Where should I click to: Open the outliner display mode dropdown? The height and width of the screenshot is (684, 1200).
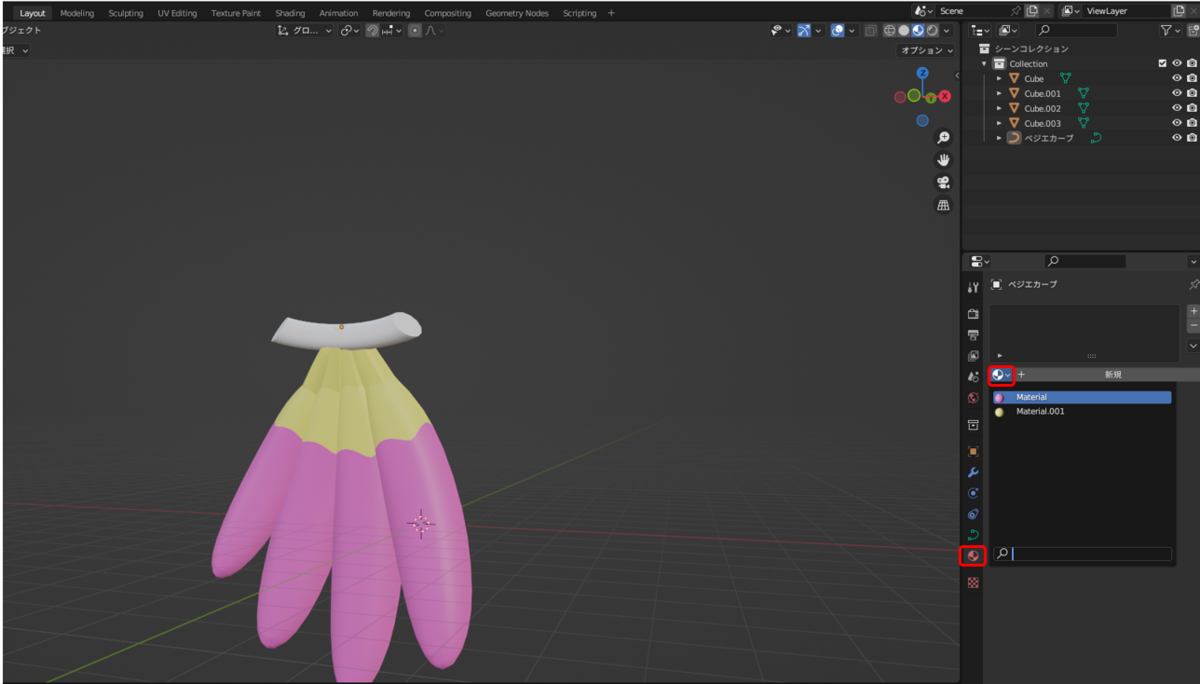(x=981, y=31)
